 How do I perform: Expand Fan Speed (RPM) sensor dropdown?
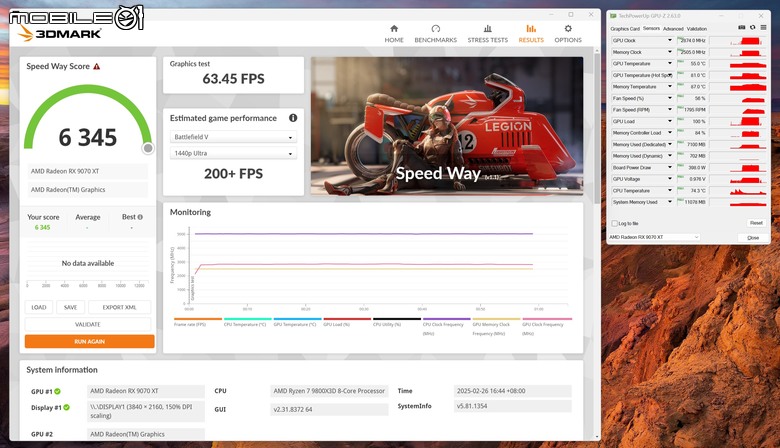[x=670, y=109]
